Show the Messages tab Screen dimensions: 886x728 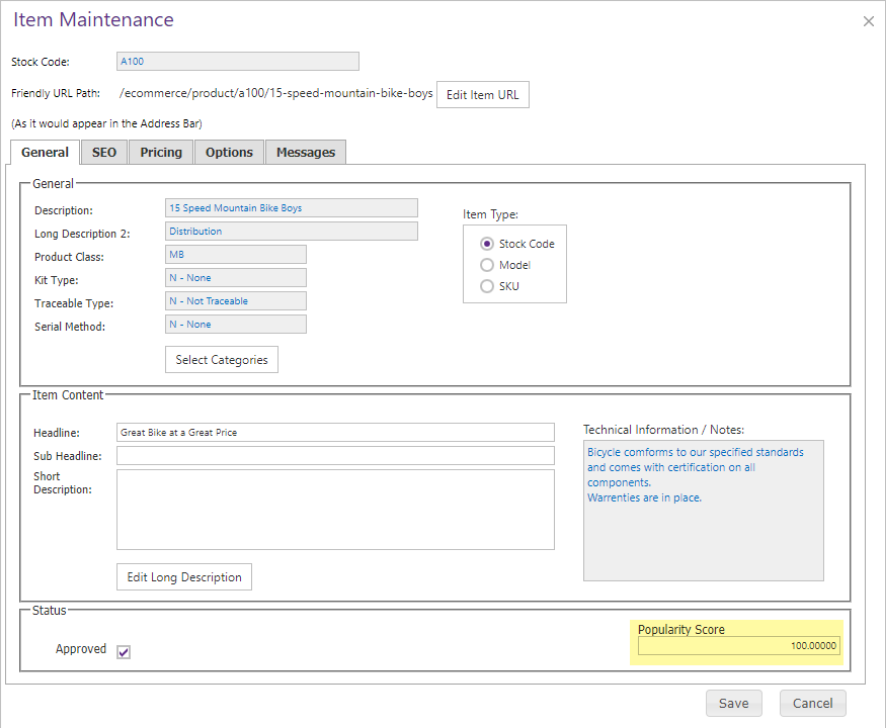[305, 152]
